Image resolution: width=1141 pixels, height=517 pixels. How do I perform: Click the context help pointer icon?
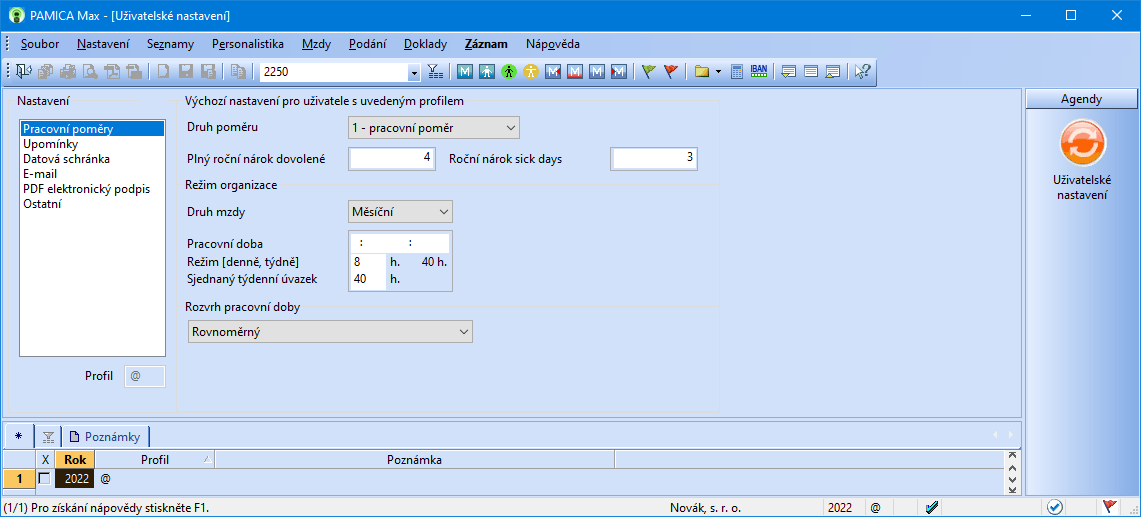click(862, 72)
